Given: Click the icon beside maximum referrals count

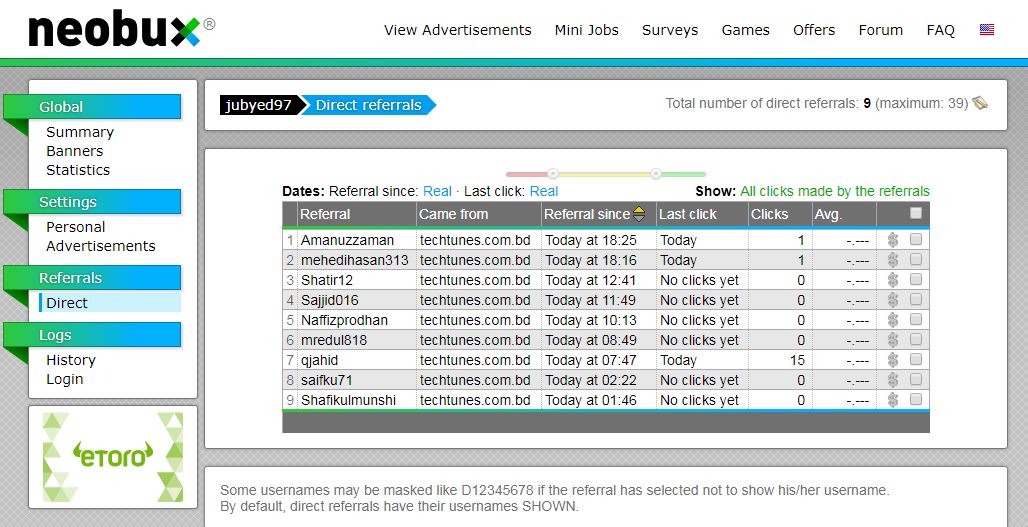Looking at the screenshot, I should [x=980, y=103].
